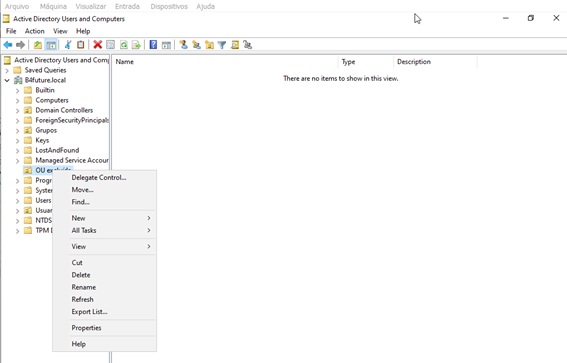The width and height of the screenshot is (567, 363).
Task: Expand the Saved Queries node
Action: click(7, 71)
